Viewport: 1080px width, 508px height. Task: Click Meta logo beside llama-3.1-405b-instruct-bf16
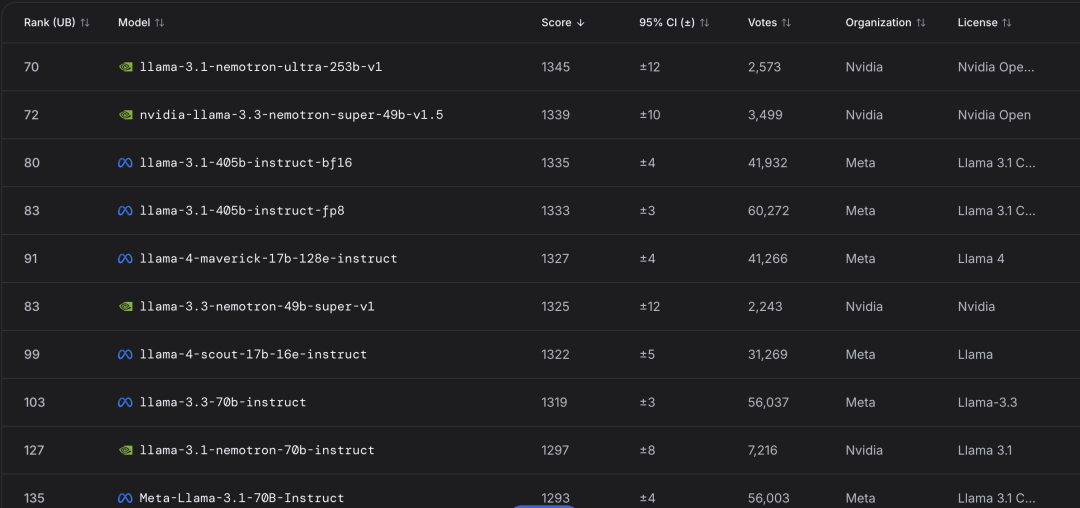click(125, 163)
